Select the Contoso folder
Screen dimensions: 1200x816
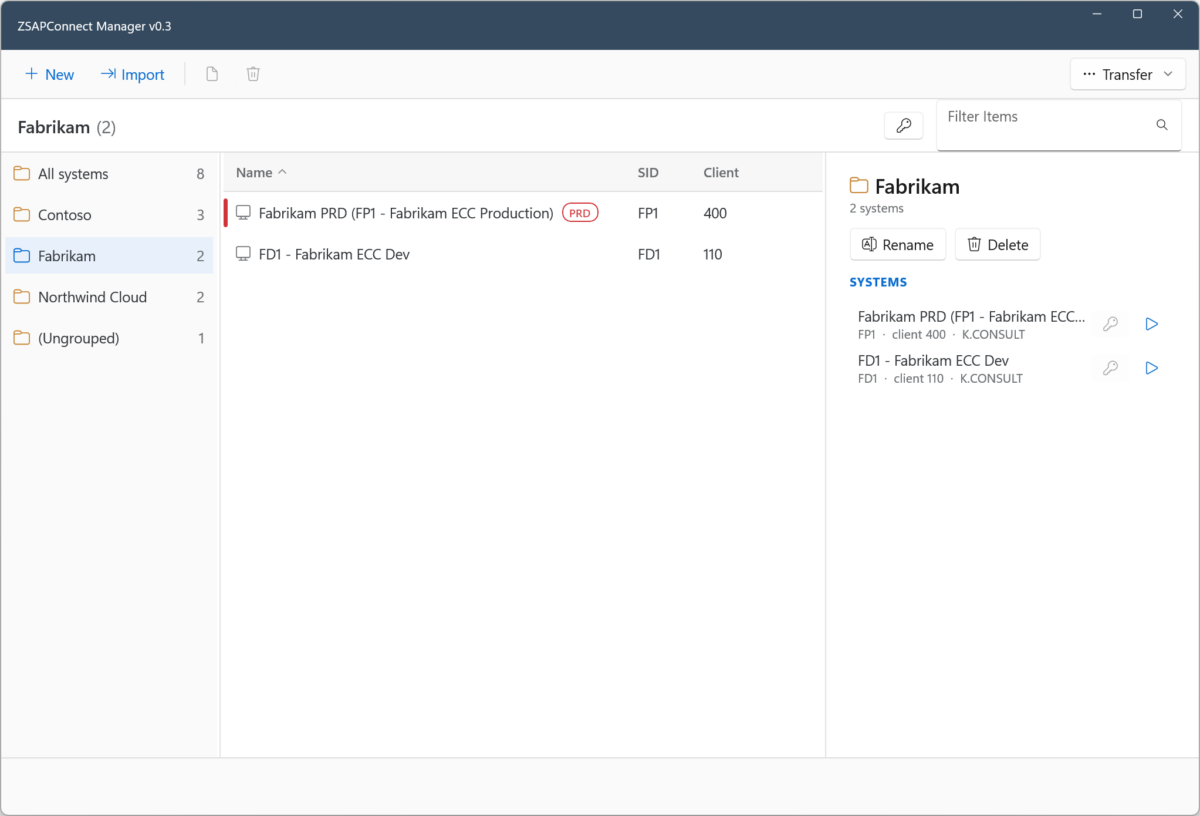click(109, 215)
